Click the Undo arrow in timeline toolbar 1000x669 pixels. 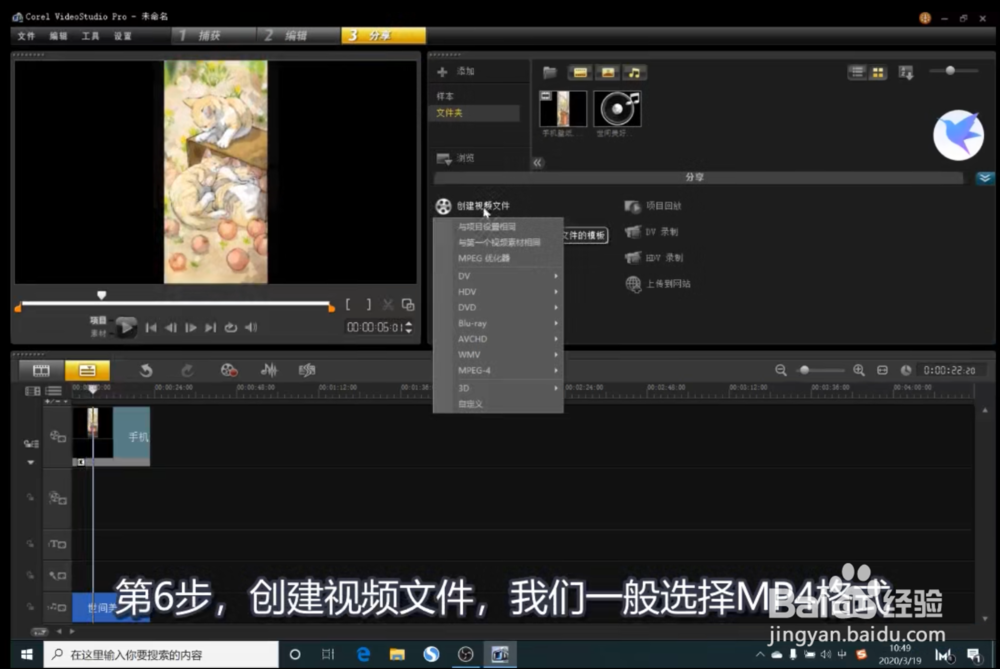146,371
